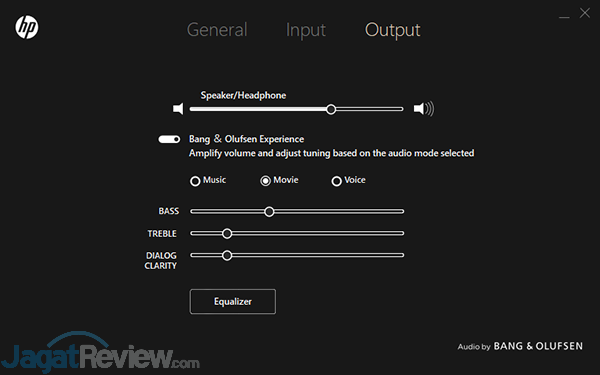Click the Audio by BANG & OLUFSEN text

[520, 346]
